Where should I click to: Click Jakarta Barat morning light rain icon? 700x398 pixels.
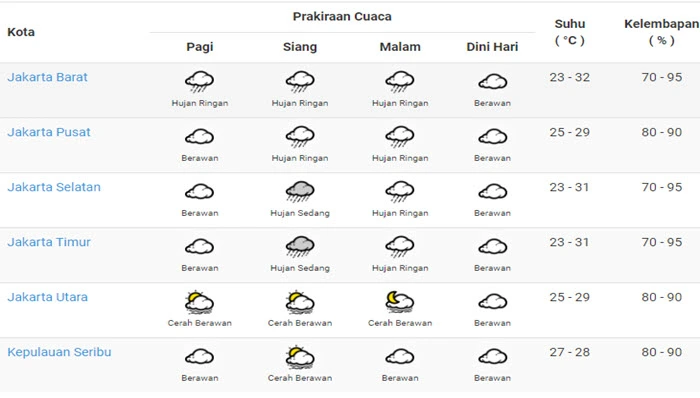tap(200, 82)
